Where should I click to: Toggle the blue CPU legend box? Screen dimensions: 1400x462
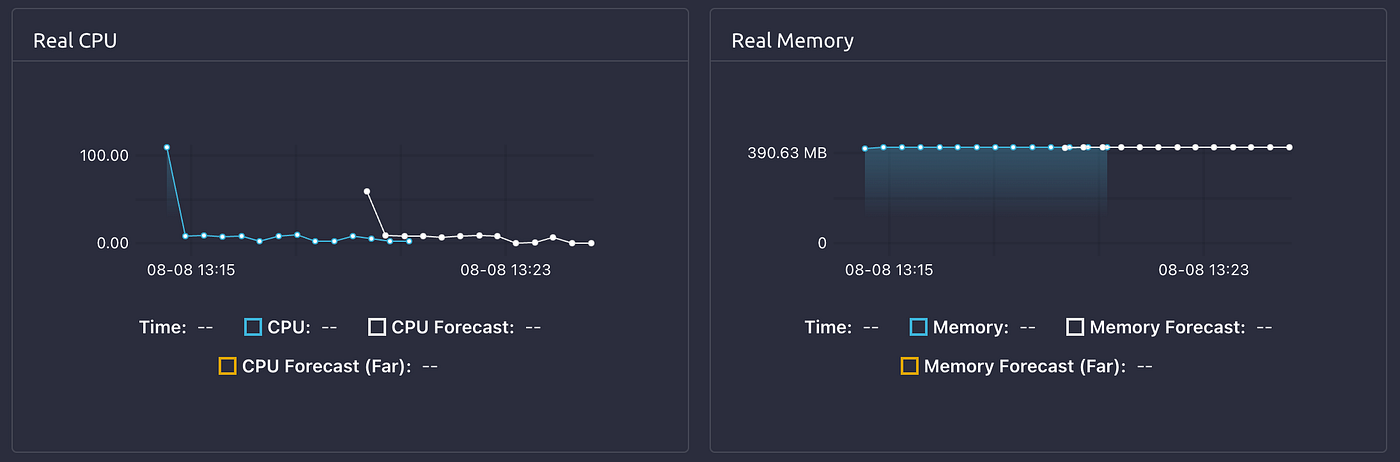tap(253, 327)
